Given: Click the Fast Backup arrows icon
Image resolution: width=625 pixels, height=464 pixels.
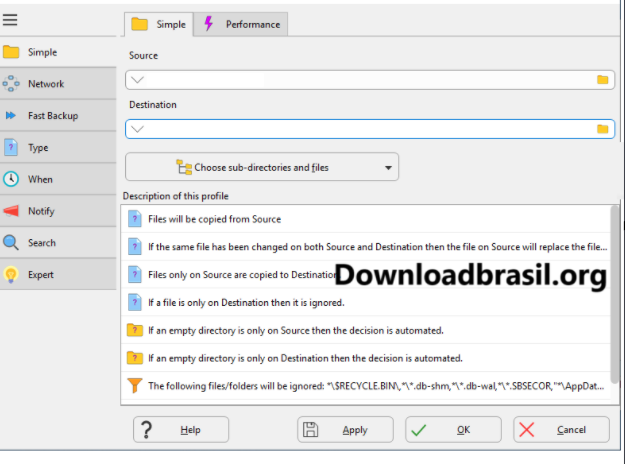Looking at the screenshot, I should point(11,116).
